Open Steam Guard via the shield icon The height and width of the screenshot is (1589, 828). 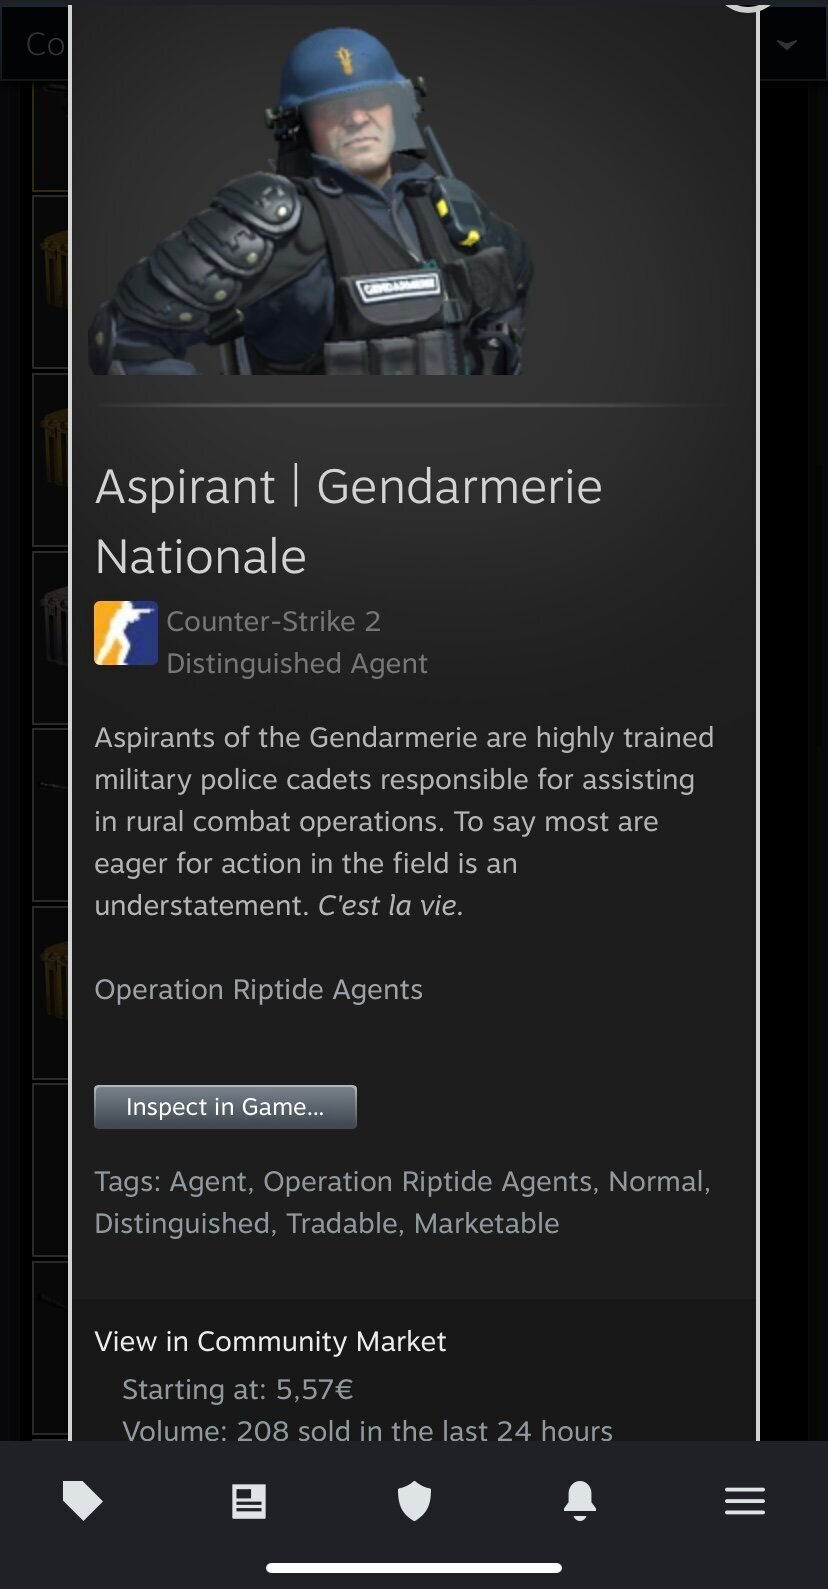pyautogui.click(x=414, y=1501)
